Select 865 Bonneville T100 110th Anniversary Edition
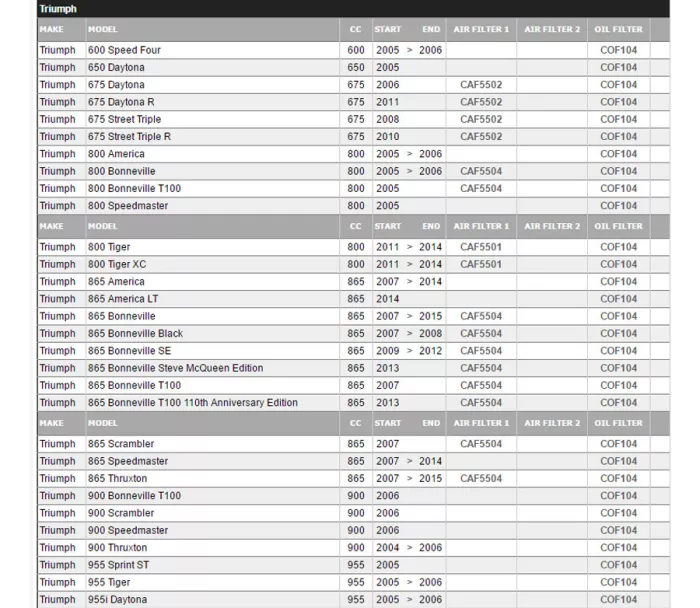 (193, 403)
